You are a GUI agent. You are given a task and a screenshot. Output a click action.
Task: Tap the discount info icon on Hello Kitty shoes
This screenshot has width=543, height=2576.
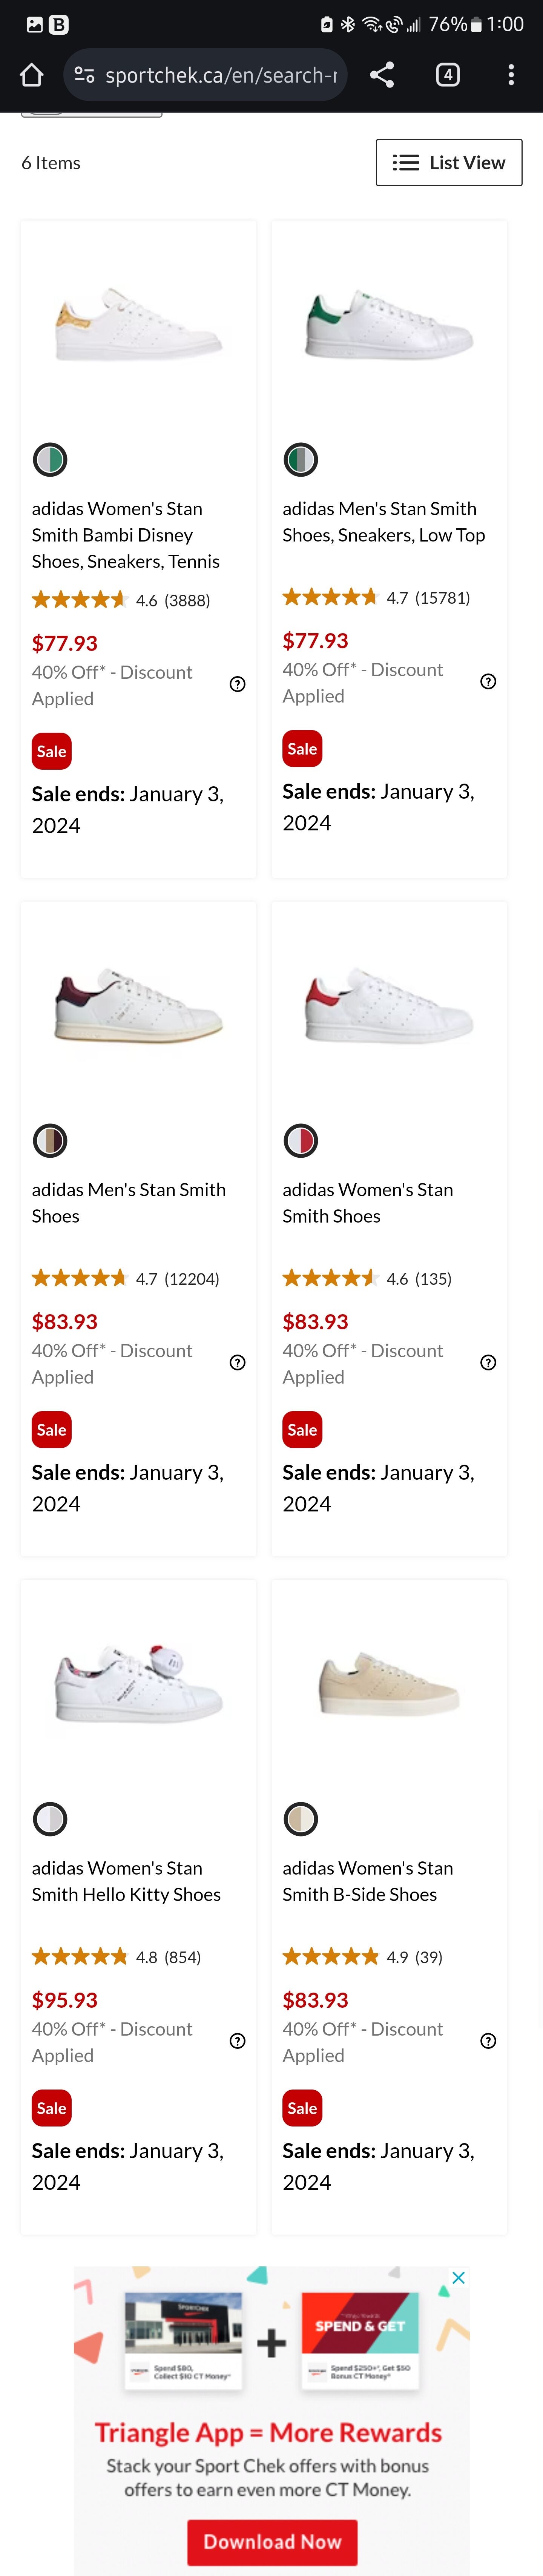click(x=237, y=2040)
